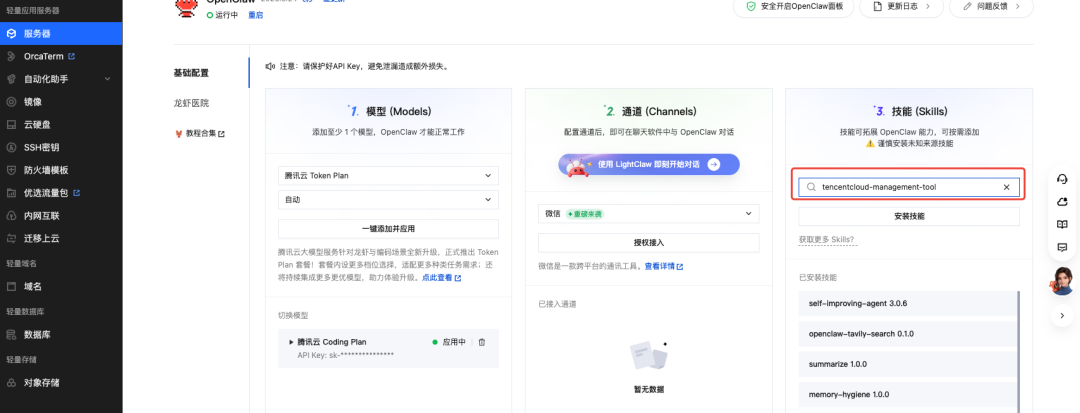Expand 腾讯云 Coding Plan triangle
Screen dimensions: 1080x413
[291, 341]
